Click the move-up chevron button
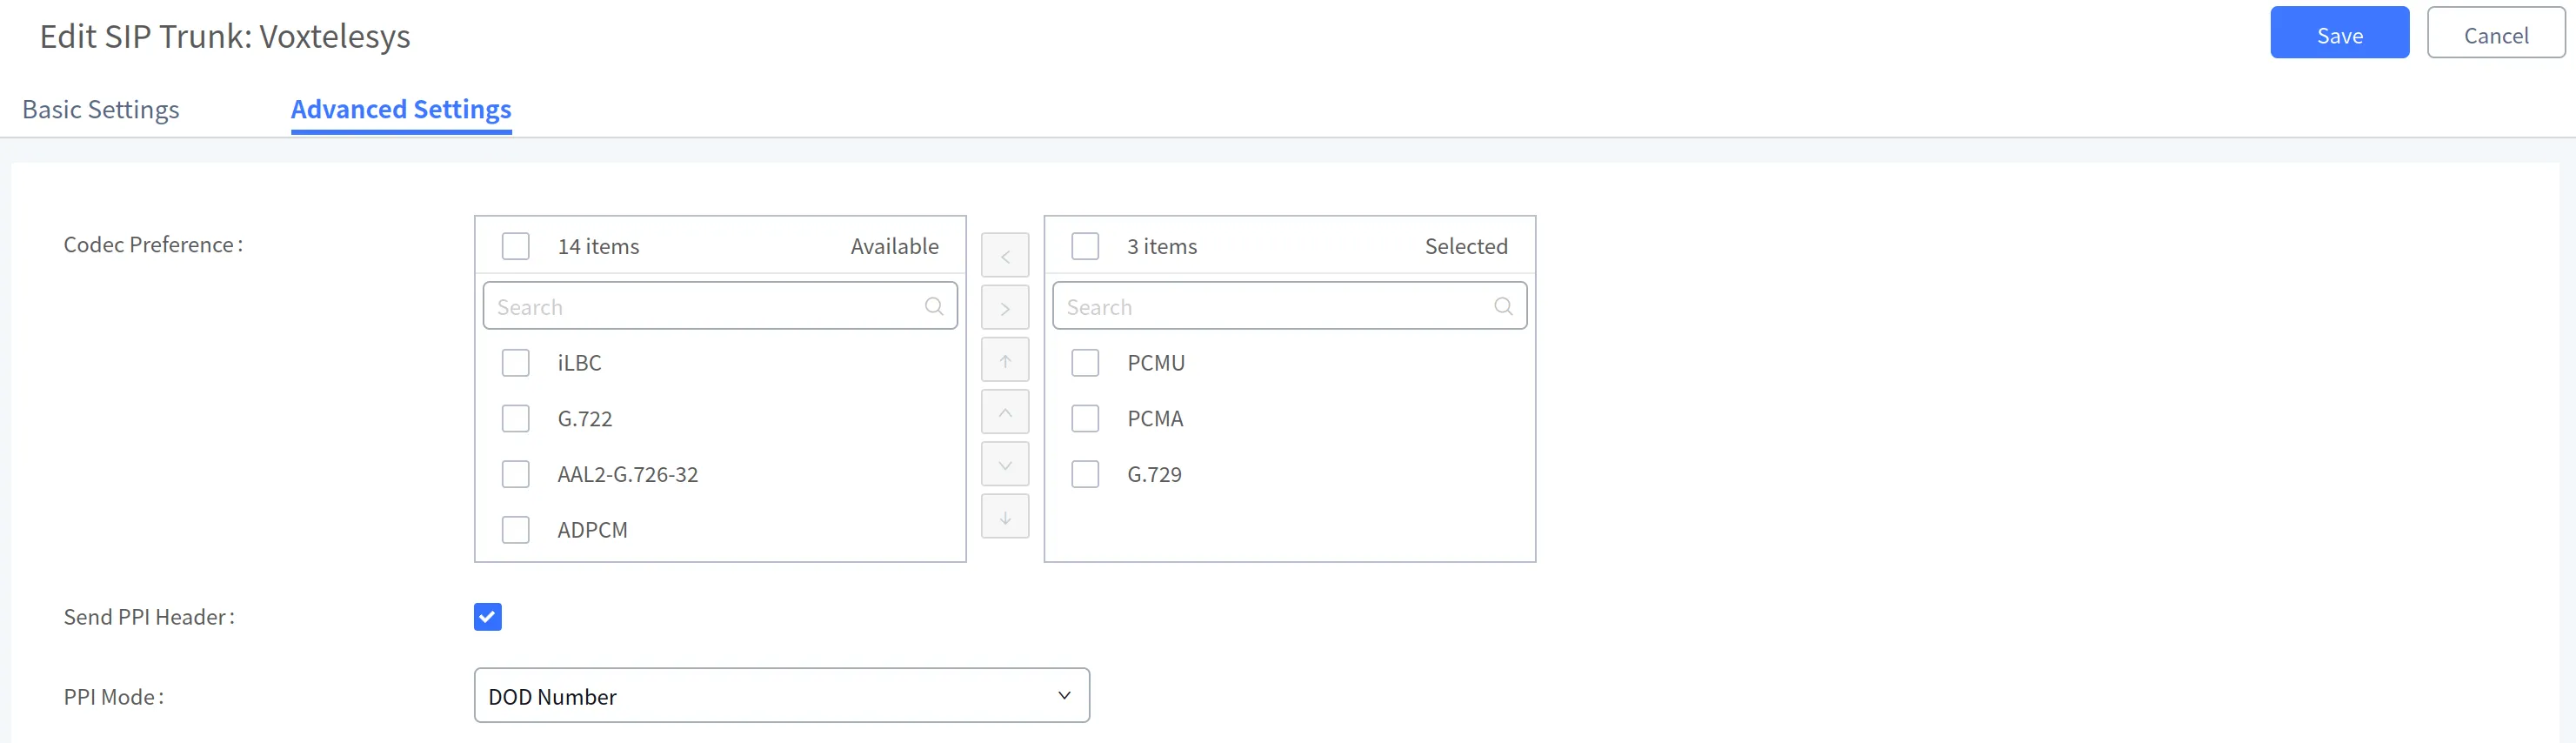This screenshot has height=743, width=2576. (1005, 412)
